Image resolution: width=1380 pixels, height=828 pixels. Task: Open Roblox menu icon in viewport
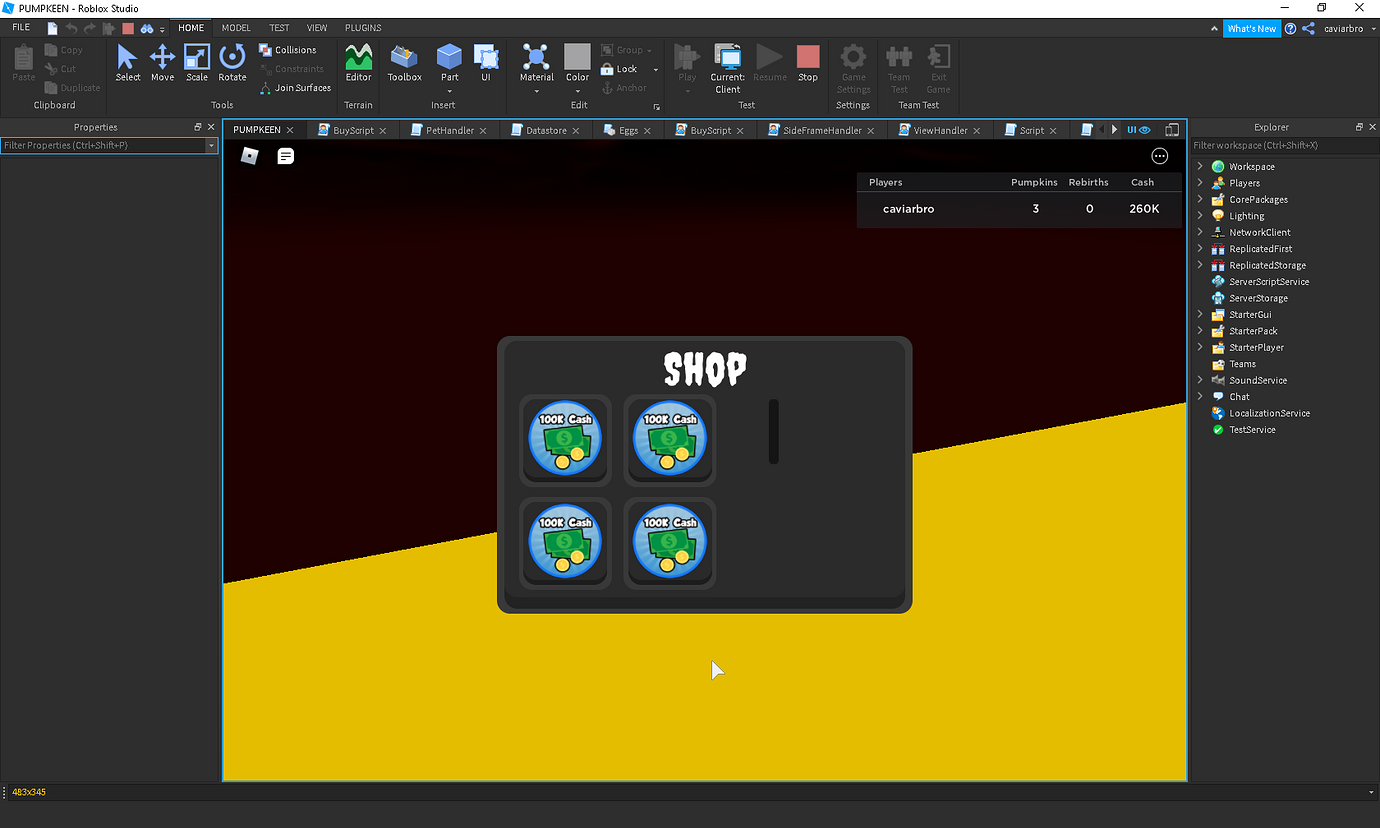pyautogui.click(x=250, y=156)
